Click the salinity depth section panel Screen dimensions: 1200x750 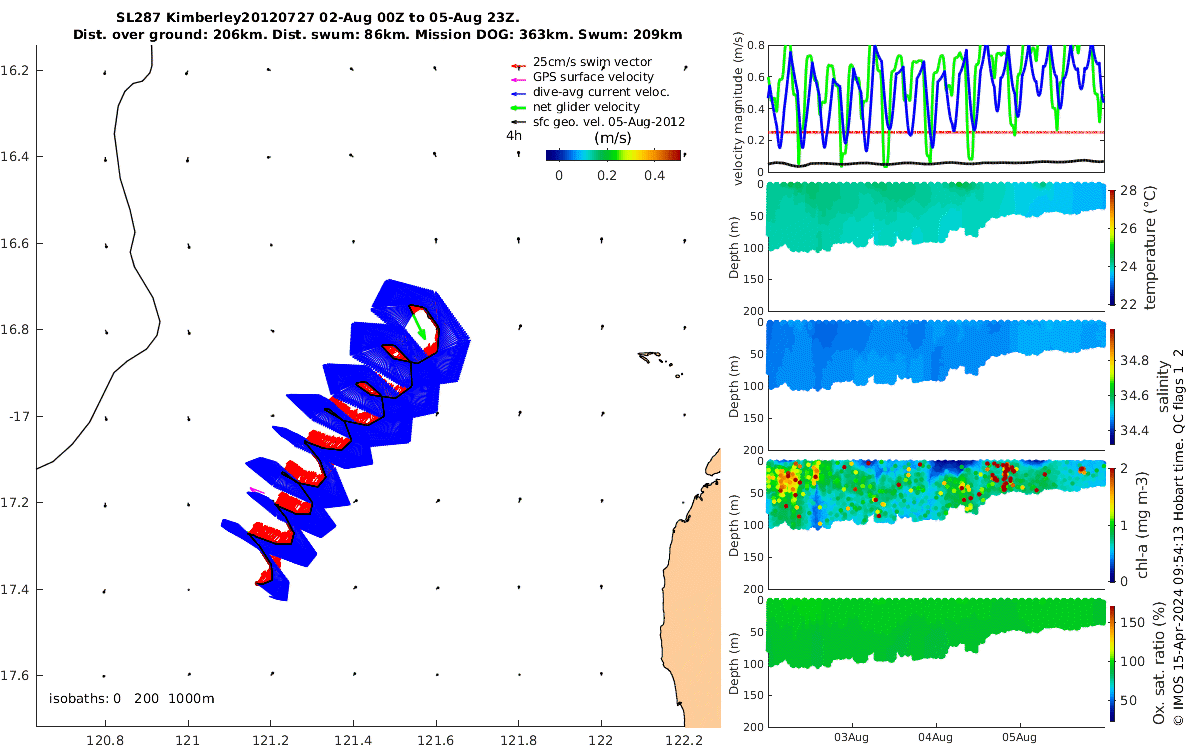pyautogui.click(x=936, y=385)
